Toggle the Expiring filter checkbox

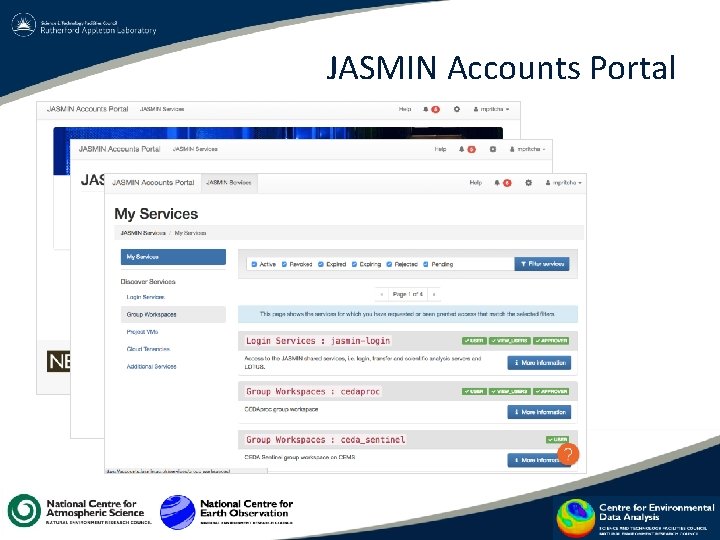tap(354, 264)
